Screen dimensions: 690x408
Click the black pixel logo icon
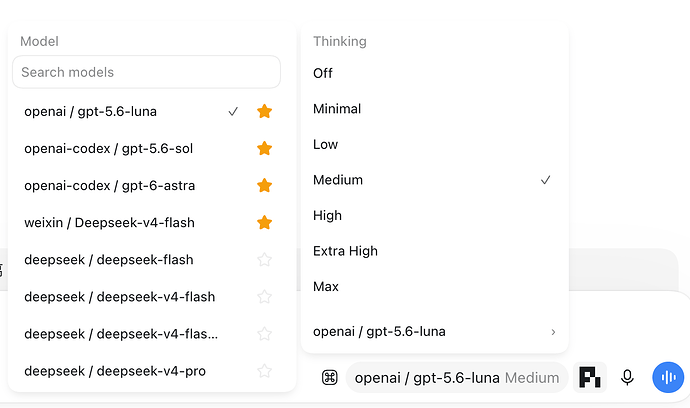(590, 377)
